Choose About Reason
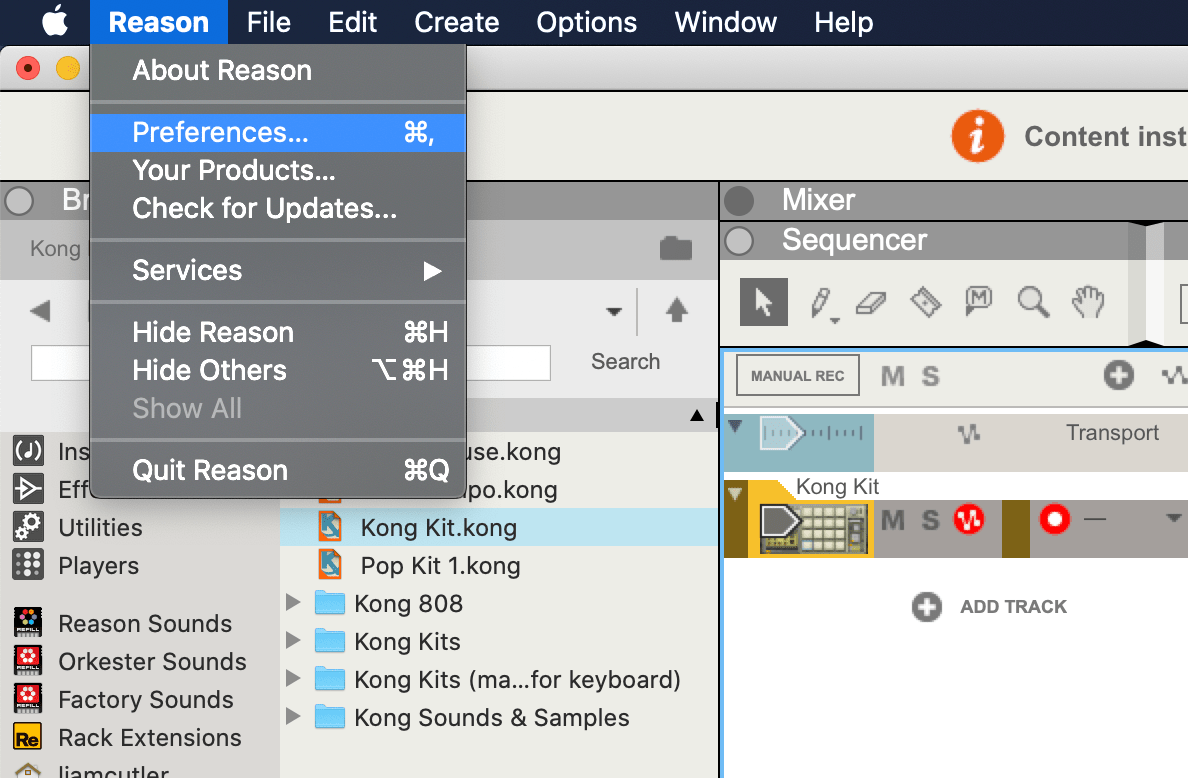This screenshot has height=778, width=1188. pyautogui.click(x=278, y=70)
